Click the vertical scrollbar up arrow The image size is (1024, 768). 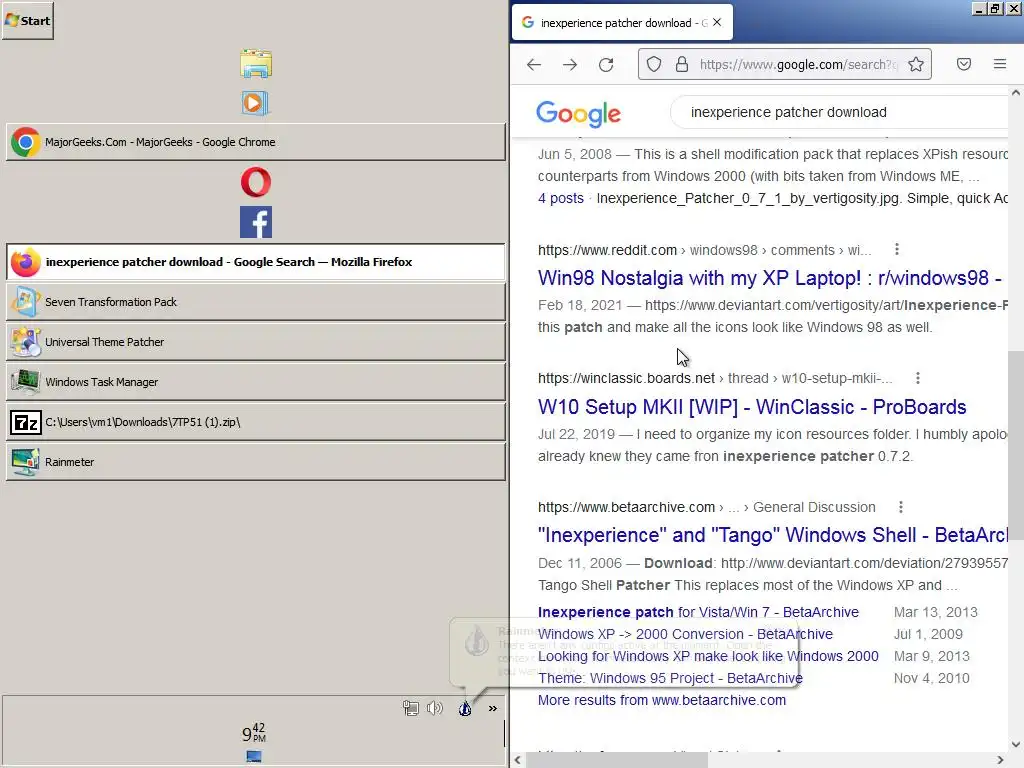click(1016, 93)
